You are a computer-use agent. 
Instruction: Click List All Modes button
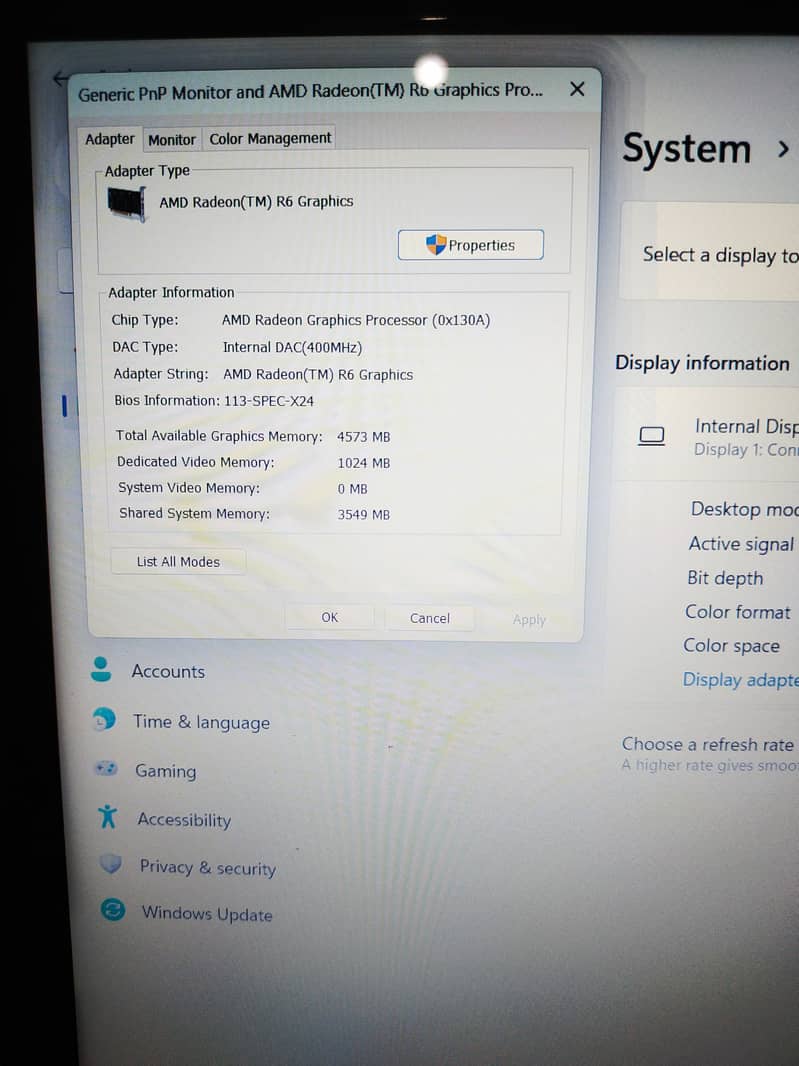pos(178,562)
